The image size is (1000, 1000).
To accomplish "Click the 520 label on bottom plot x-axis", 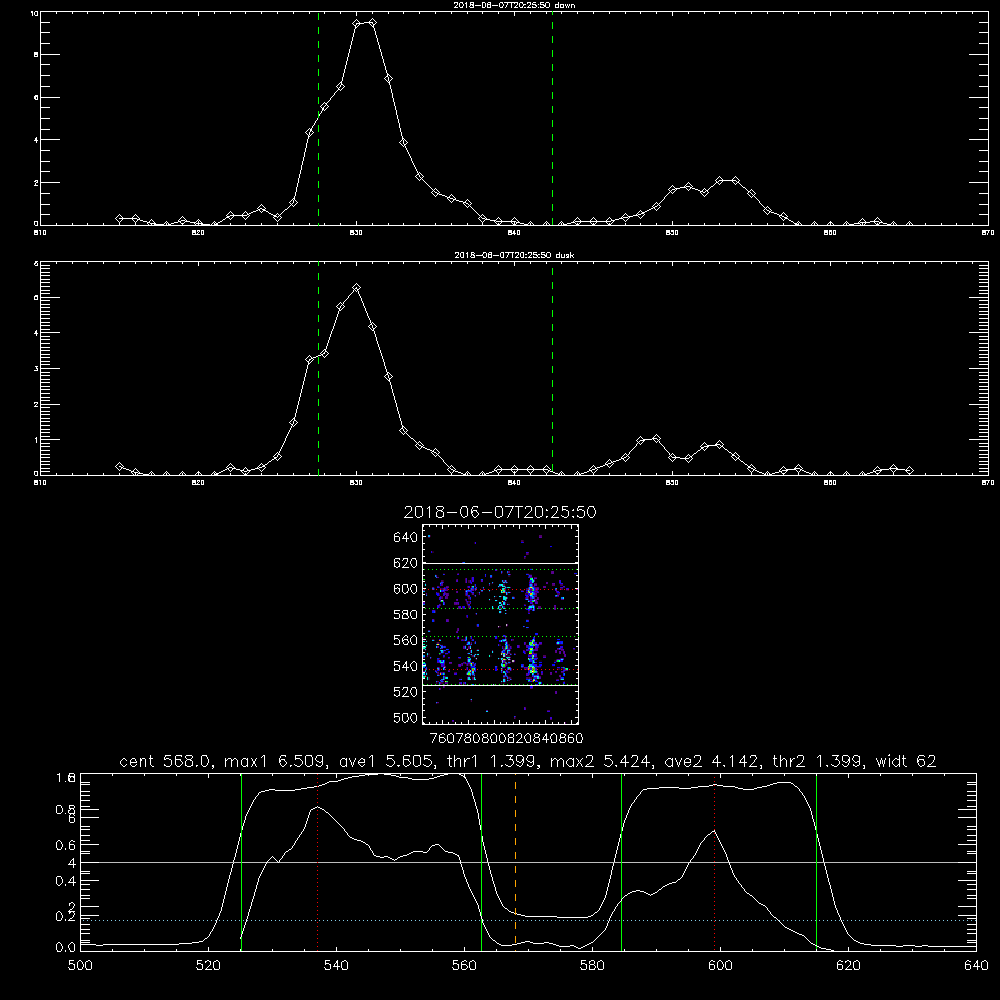I will pos(208,966).
